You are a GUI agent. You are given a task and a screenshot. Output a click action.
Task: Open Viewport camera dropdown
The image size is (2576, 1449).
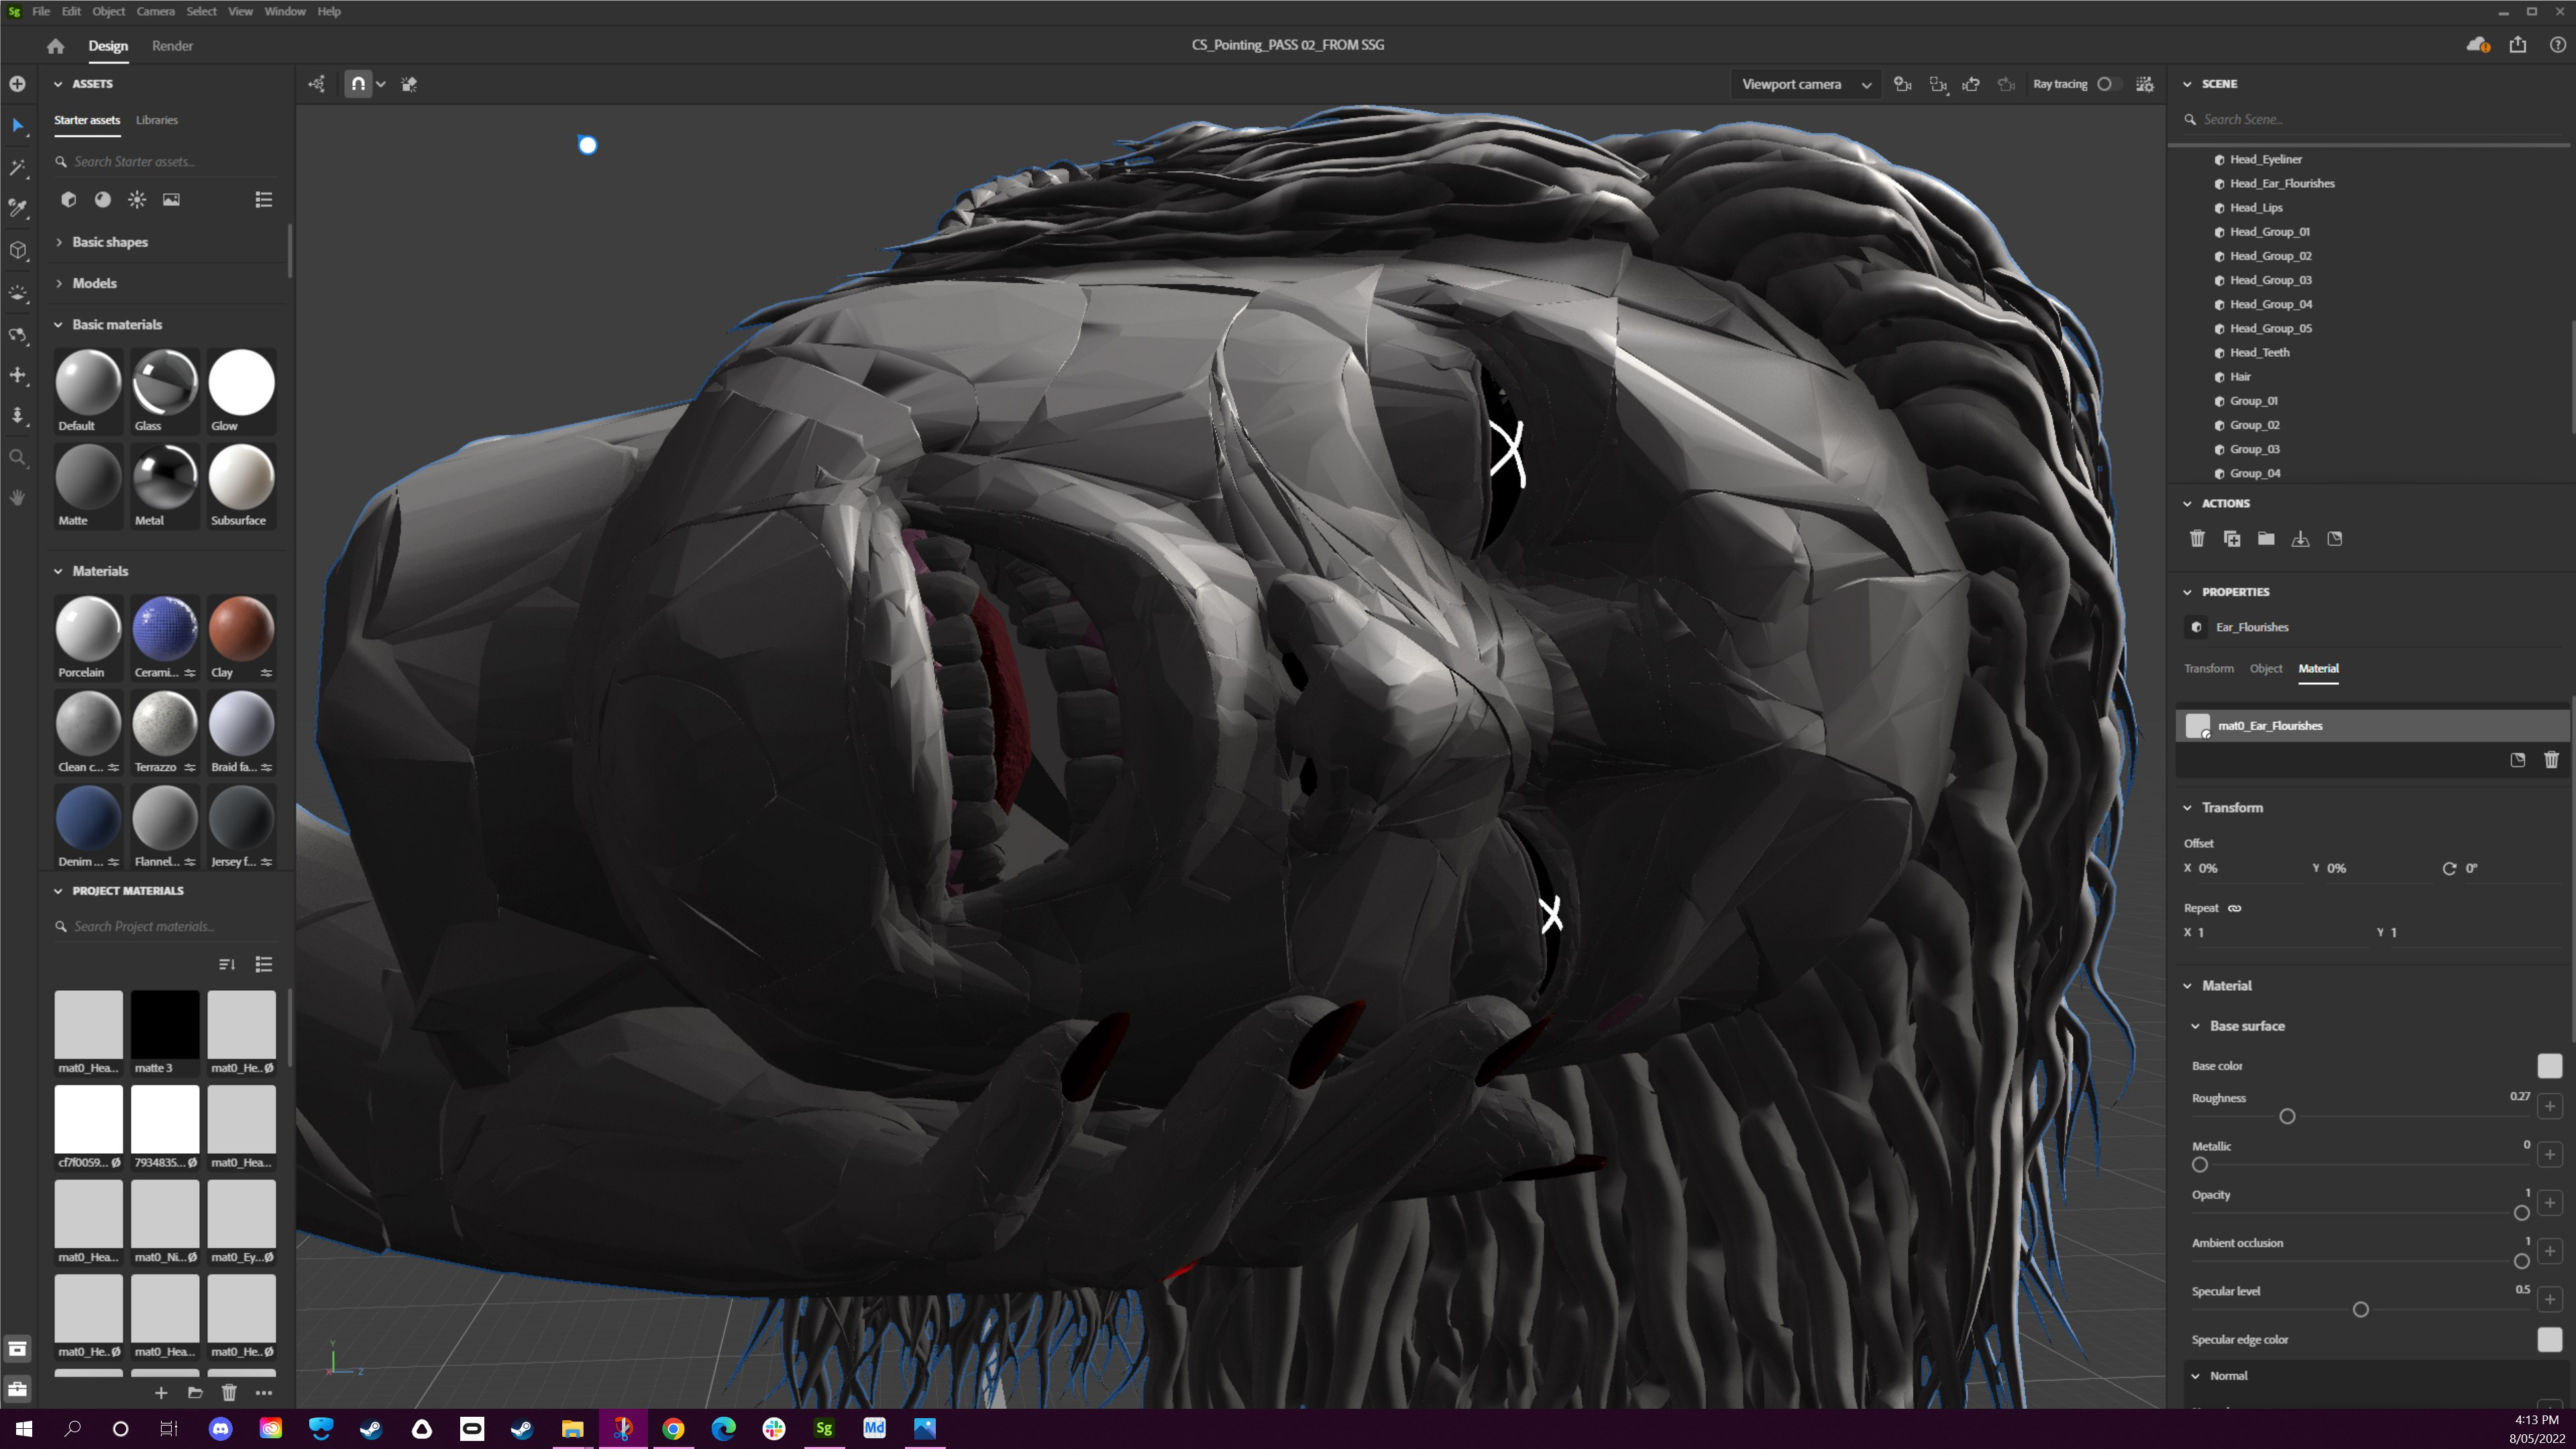click(1805, 84)
